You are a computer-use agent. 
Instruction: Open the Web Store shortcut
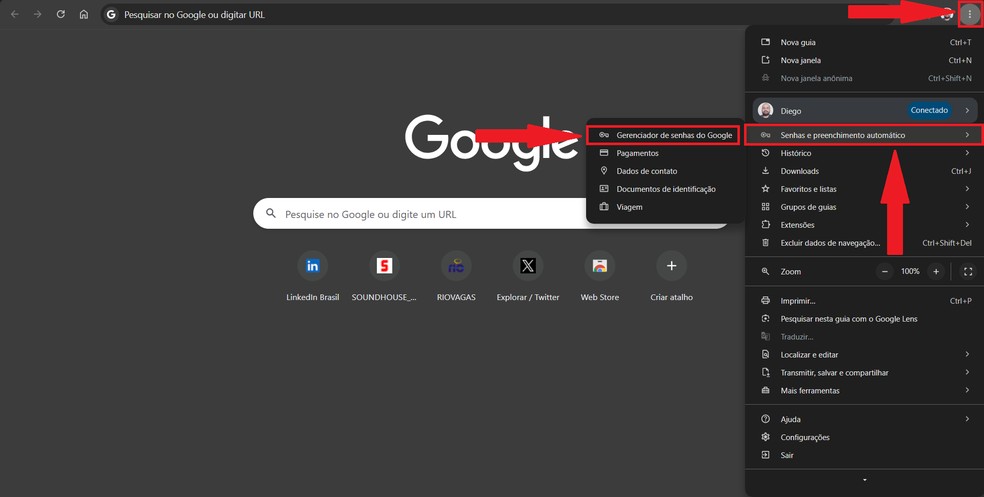(x=600, y=275)
